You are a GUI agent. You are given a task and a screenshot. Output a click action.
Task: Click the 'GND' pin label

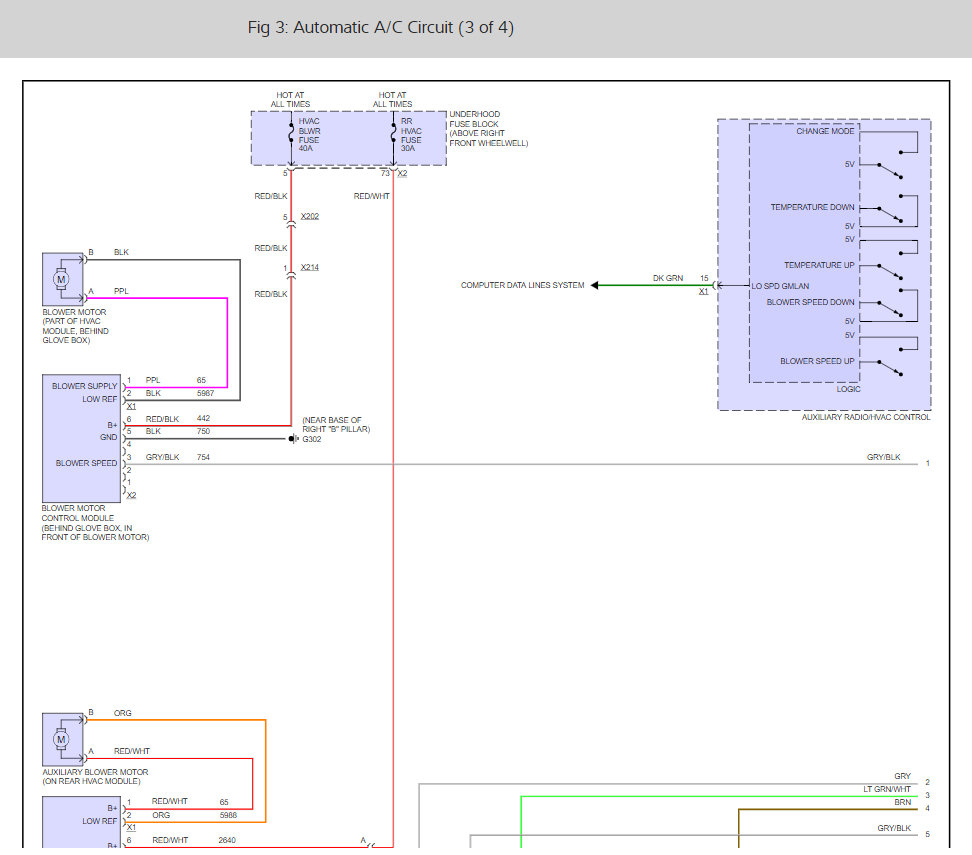click(108, 437)
